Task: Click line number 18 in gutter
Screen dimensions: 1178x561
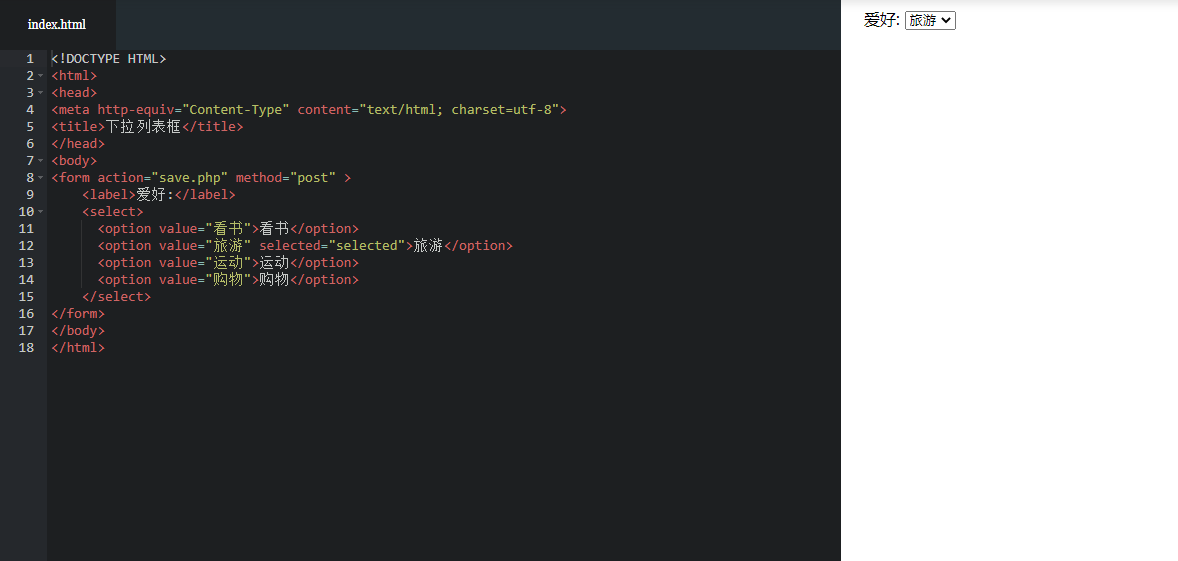Action: (26, 348)
